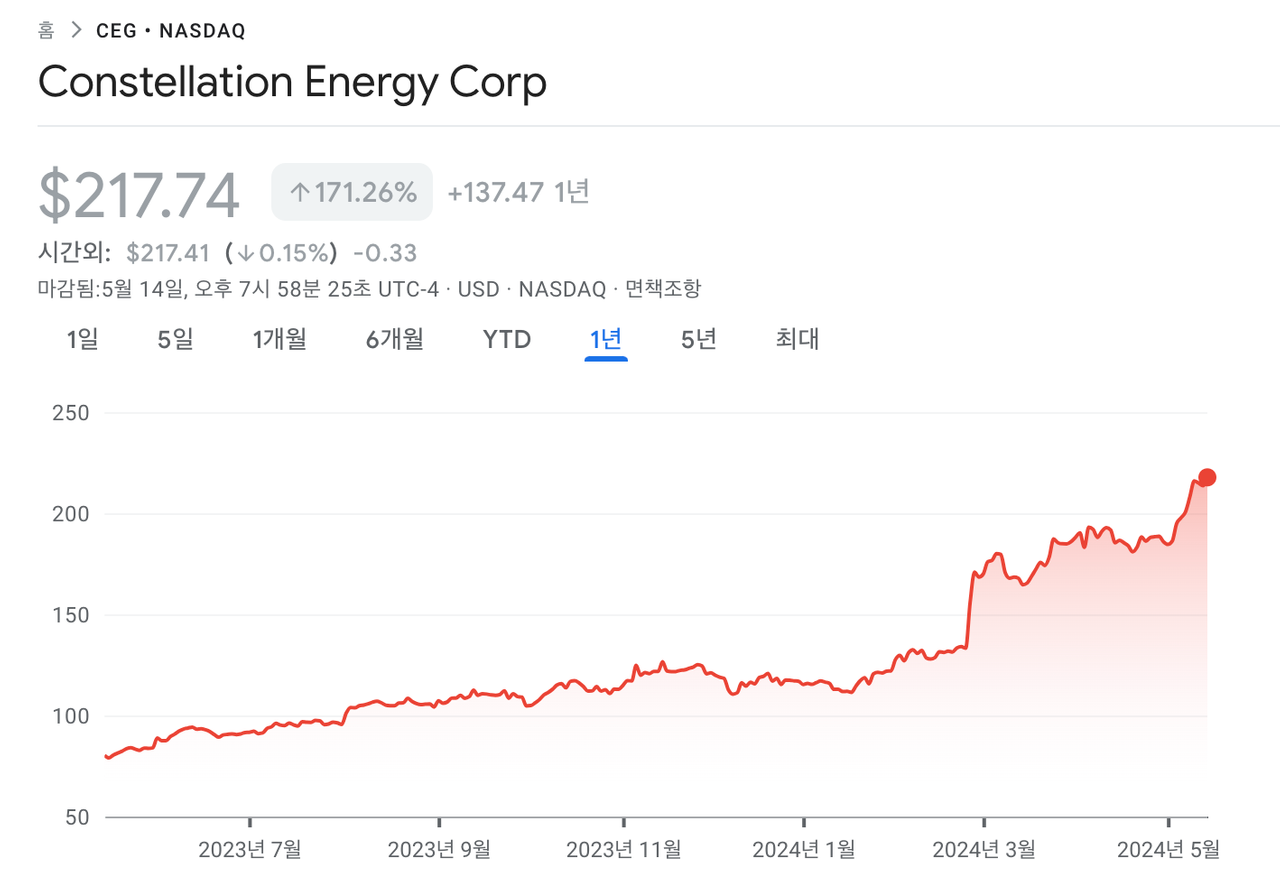Click the 171.26% gain badge
This screenshot has width=1280, height=881.
(352, 192)
